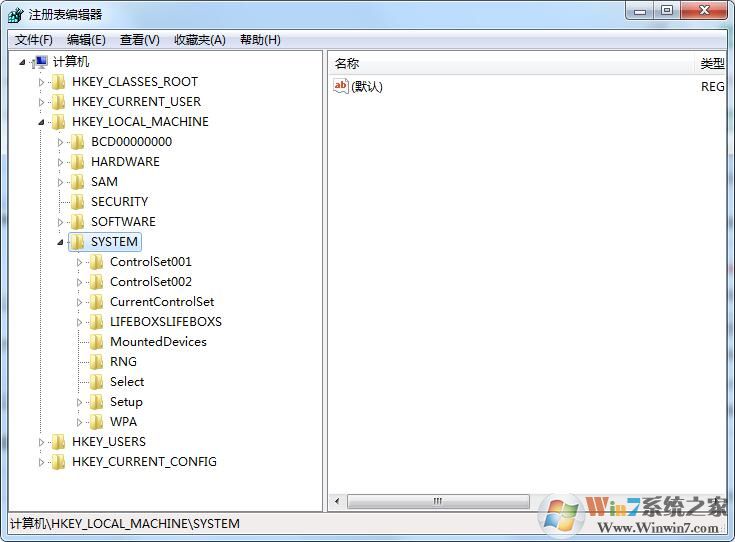Screen dimensions: 735x542
Task: Click the horizontal scrollbar thumb
Action: (x=438, y=501)
